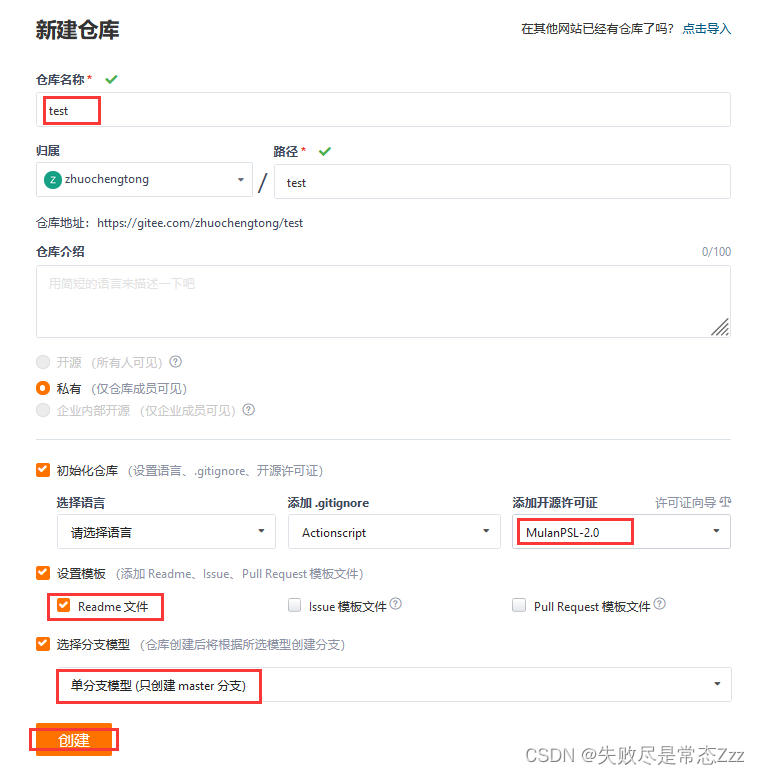Click help icon beside 企业内部开源 option
The image size is (760, 775).
tap(249, 410)
